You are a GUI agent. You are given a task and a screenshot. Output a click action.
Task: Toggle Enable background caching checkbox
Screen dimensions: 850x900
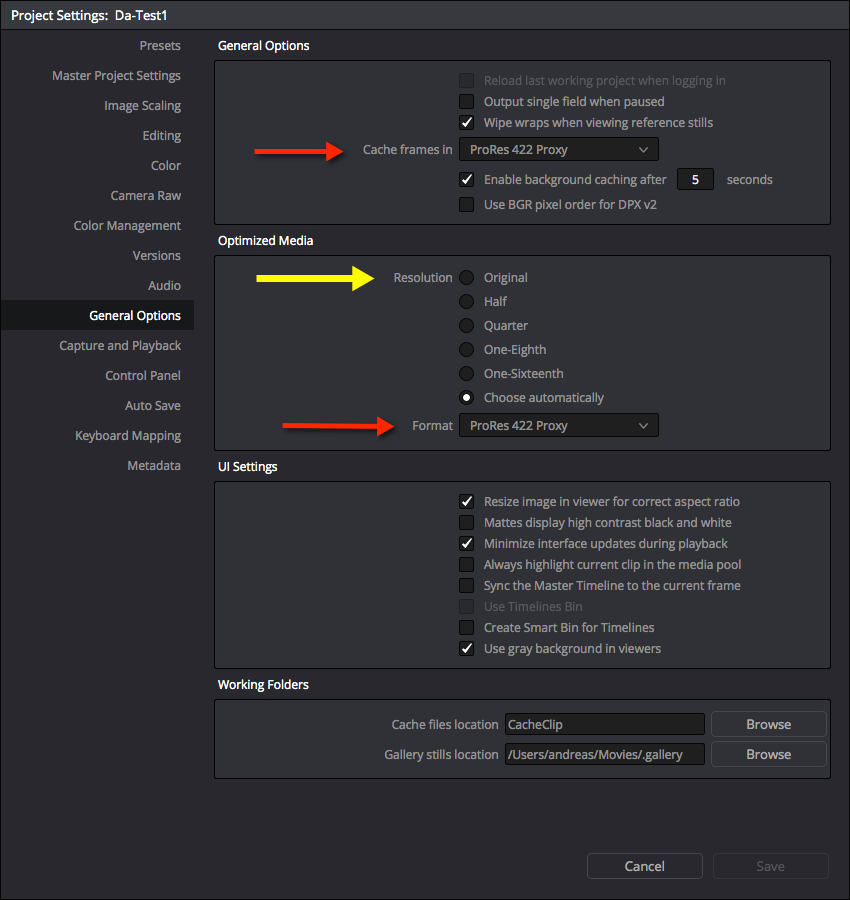(466, 180)
